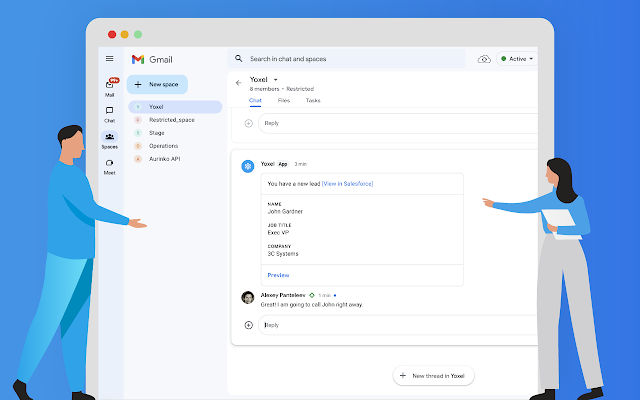
Task: Click the name John Gardner
Action: tap(285, 212)
